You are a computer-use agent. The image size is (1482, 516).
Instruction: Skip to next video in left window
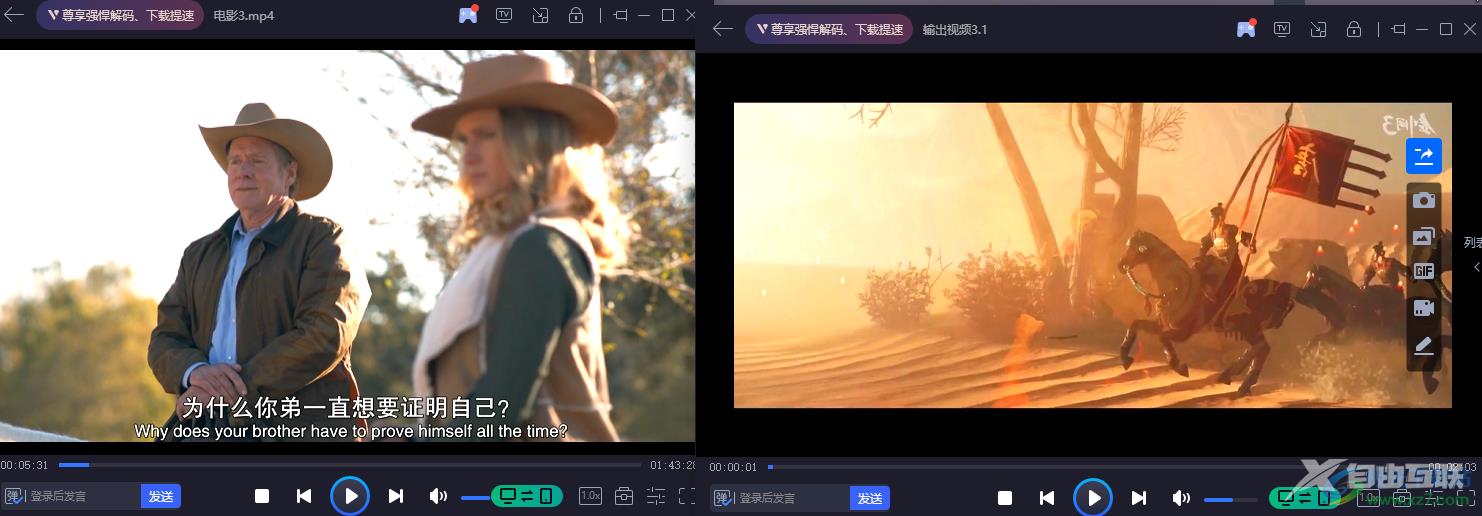point(396,496)
